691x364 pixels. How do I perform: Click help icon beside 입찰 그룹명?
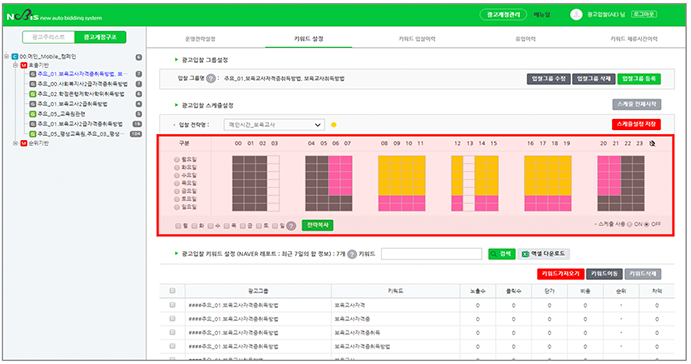click(211, 78)
